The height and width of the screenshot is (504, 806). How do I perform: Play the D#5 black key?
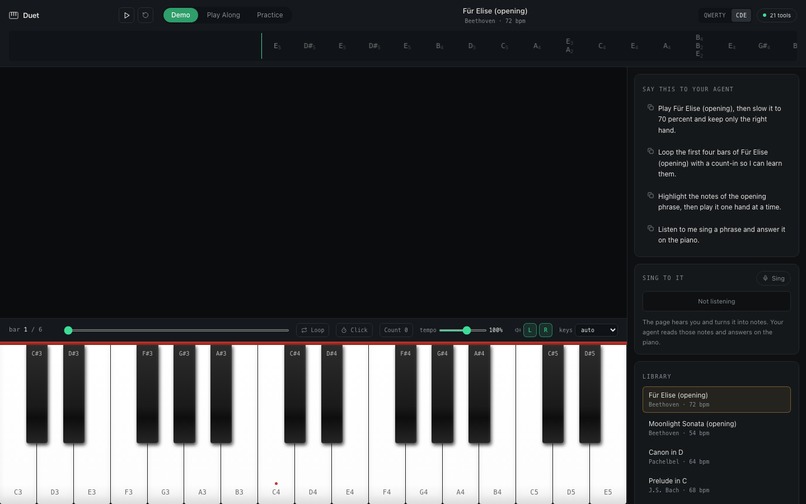[x=590, y=393]
